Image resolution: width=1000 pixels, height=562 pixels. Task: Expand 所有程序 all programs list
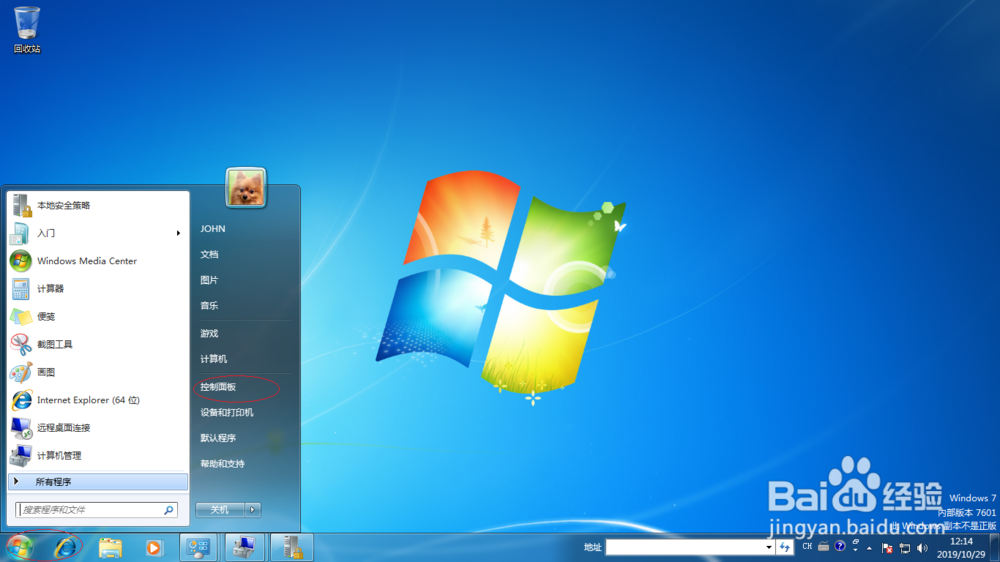(98, 482)
